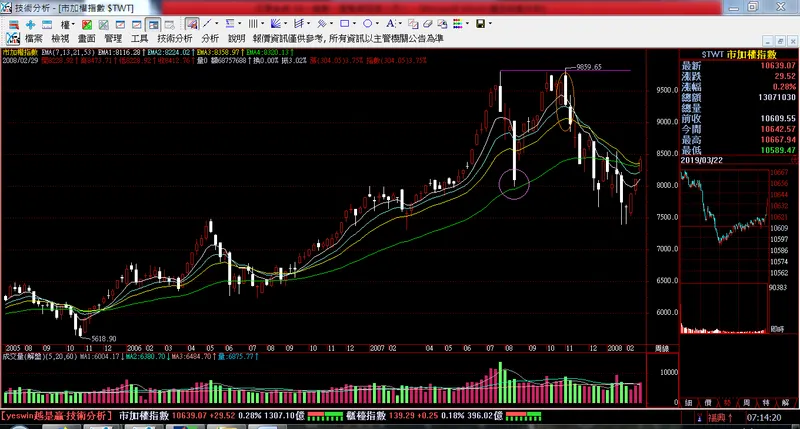The width and height of the screenshot is (800, 429).
Task: Switch to the 特 tab
Action: coord(766,402)
